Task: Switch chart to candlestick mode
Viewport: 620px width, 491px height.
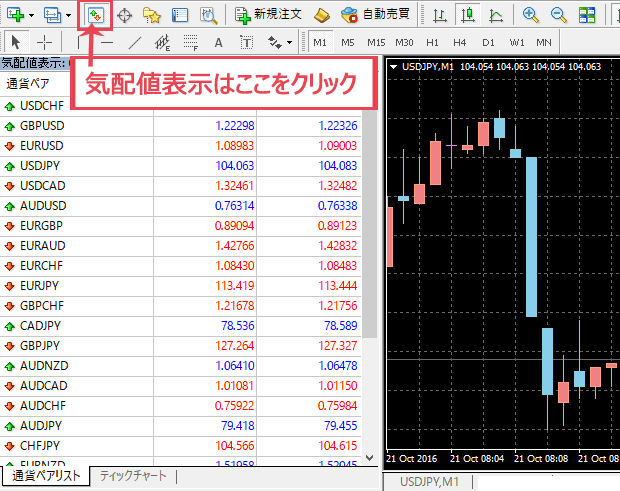Action: (x=468, y=15)
